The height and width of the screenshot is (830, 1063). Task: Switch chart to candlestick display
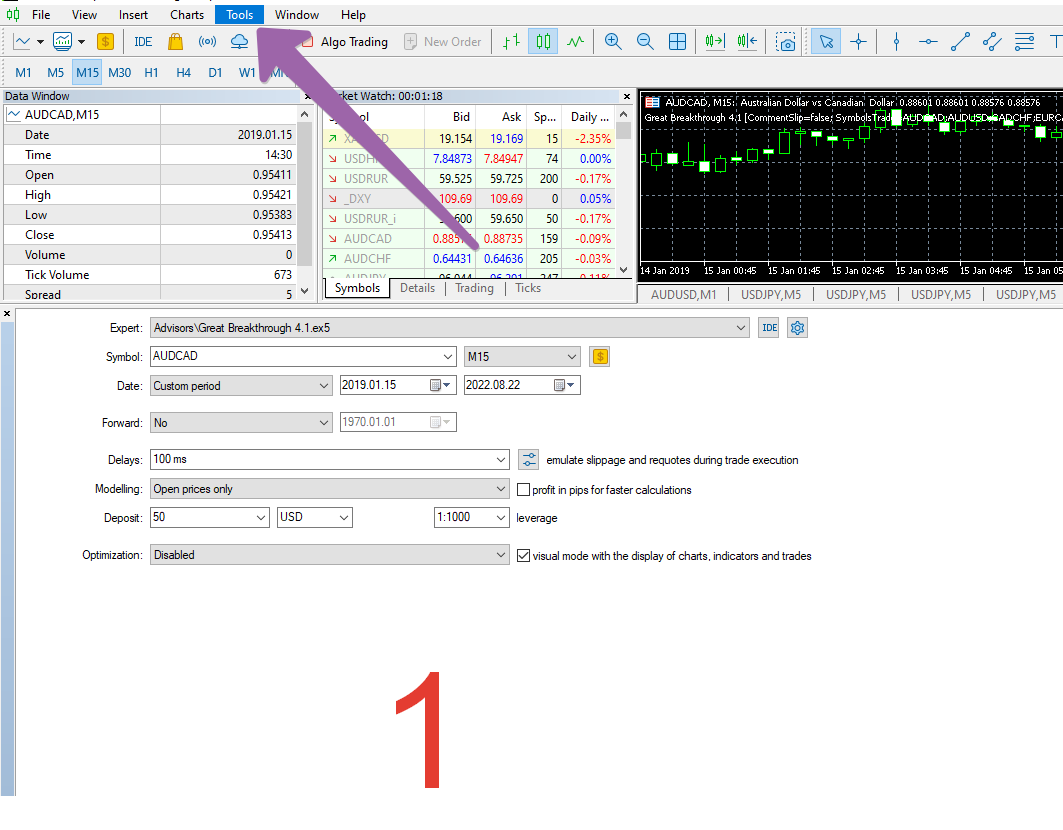pos(543,42)
